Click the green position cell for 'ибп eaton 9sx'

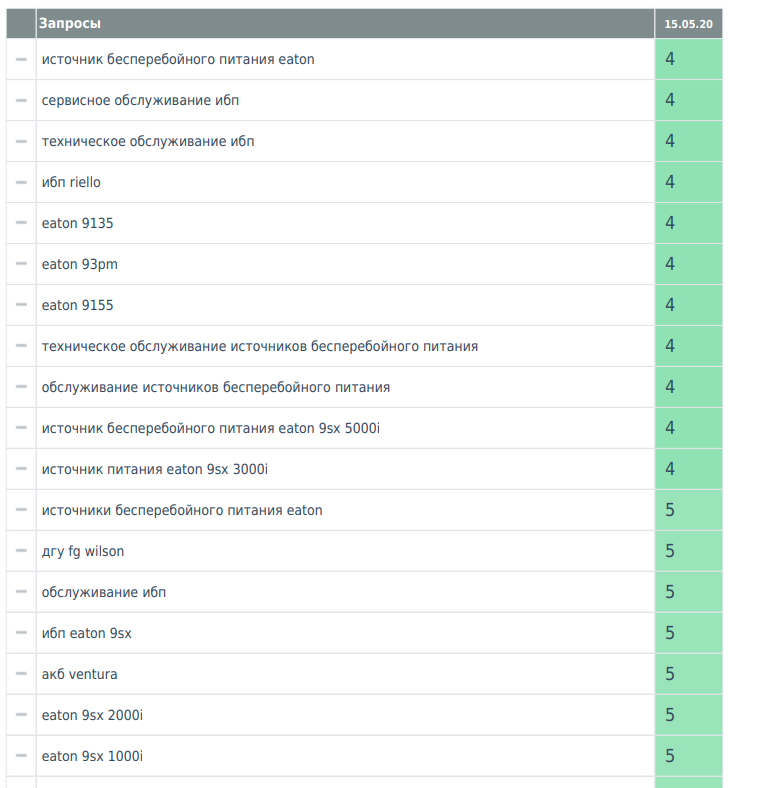(689, 633)
